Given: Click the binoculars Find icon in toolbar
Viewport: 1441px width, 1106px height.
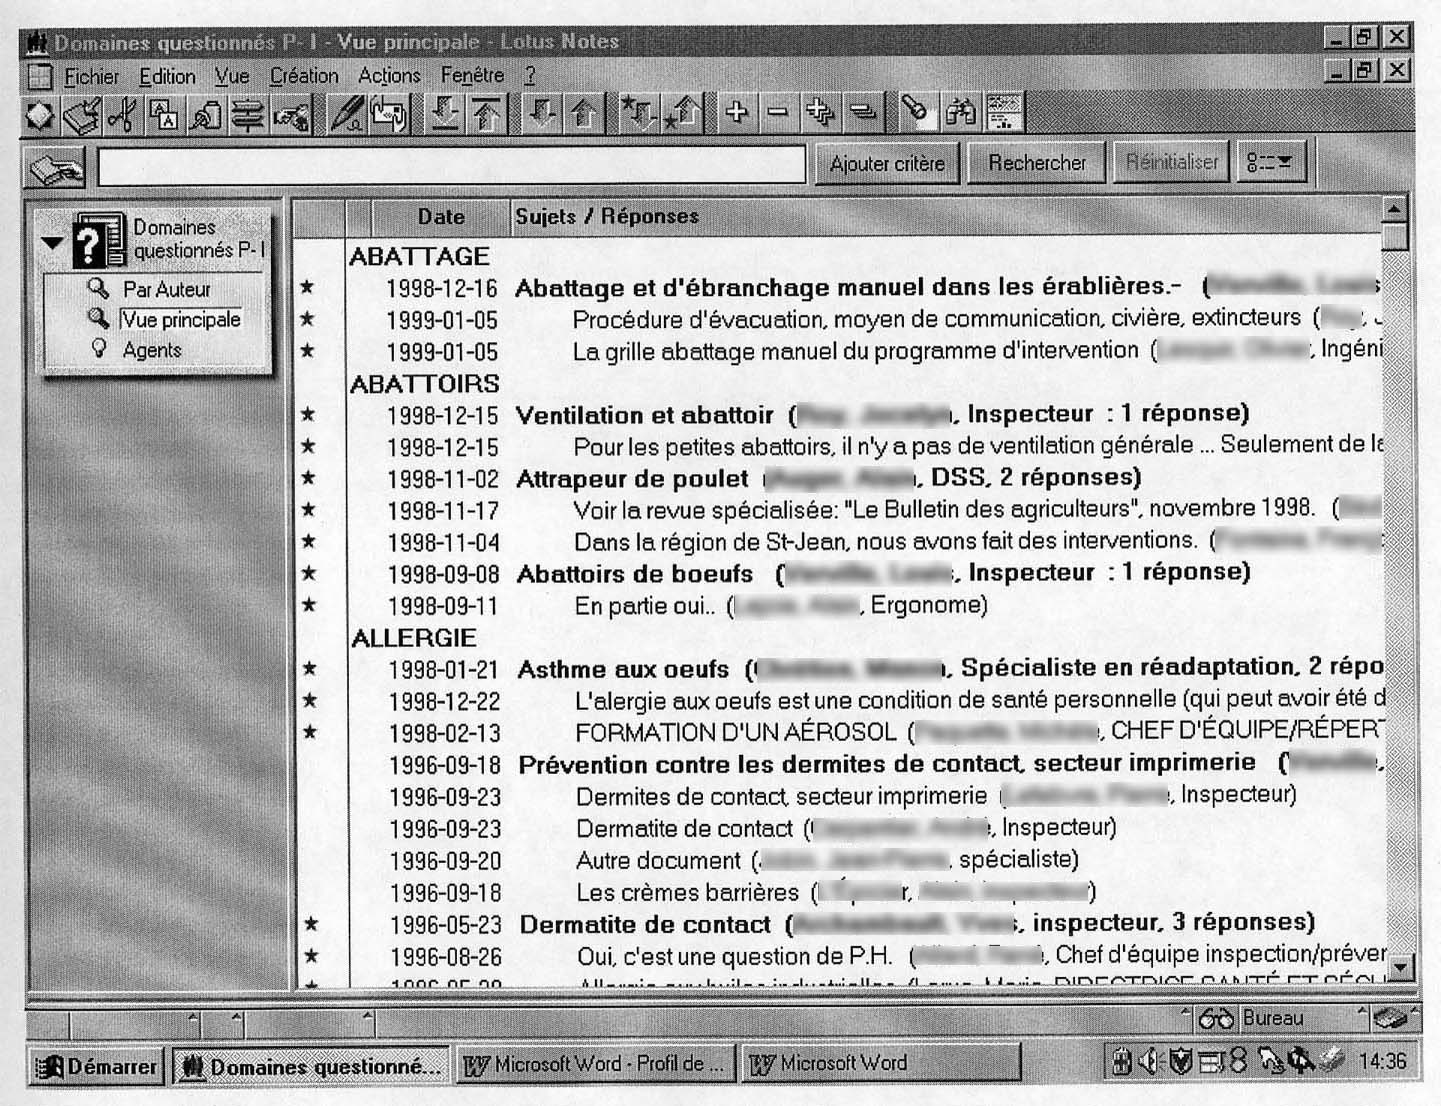Looking at the screenshot, I should (960, 113).
